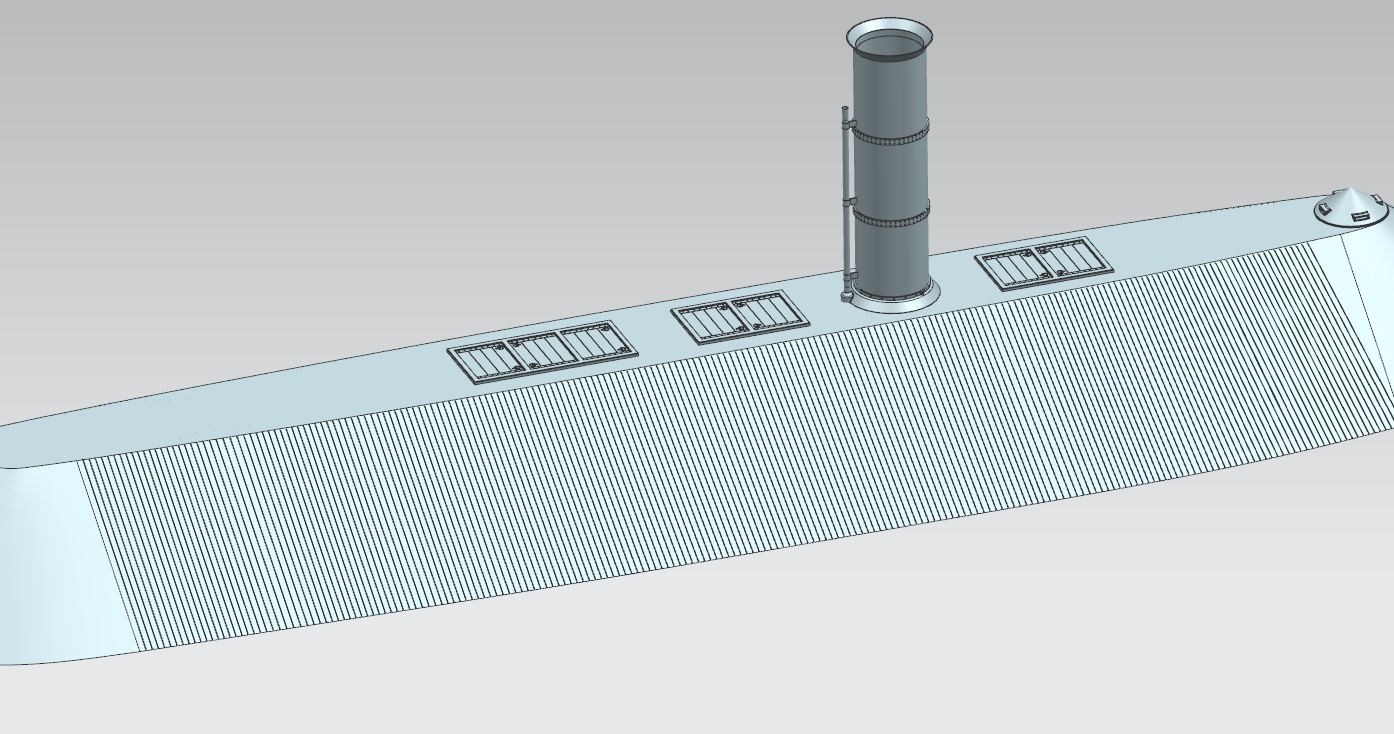Select the right panel of triple hatch
The height and width of the screenshot is (734, 1394).
coord(596,340)
